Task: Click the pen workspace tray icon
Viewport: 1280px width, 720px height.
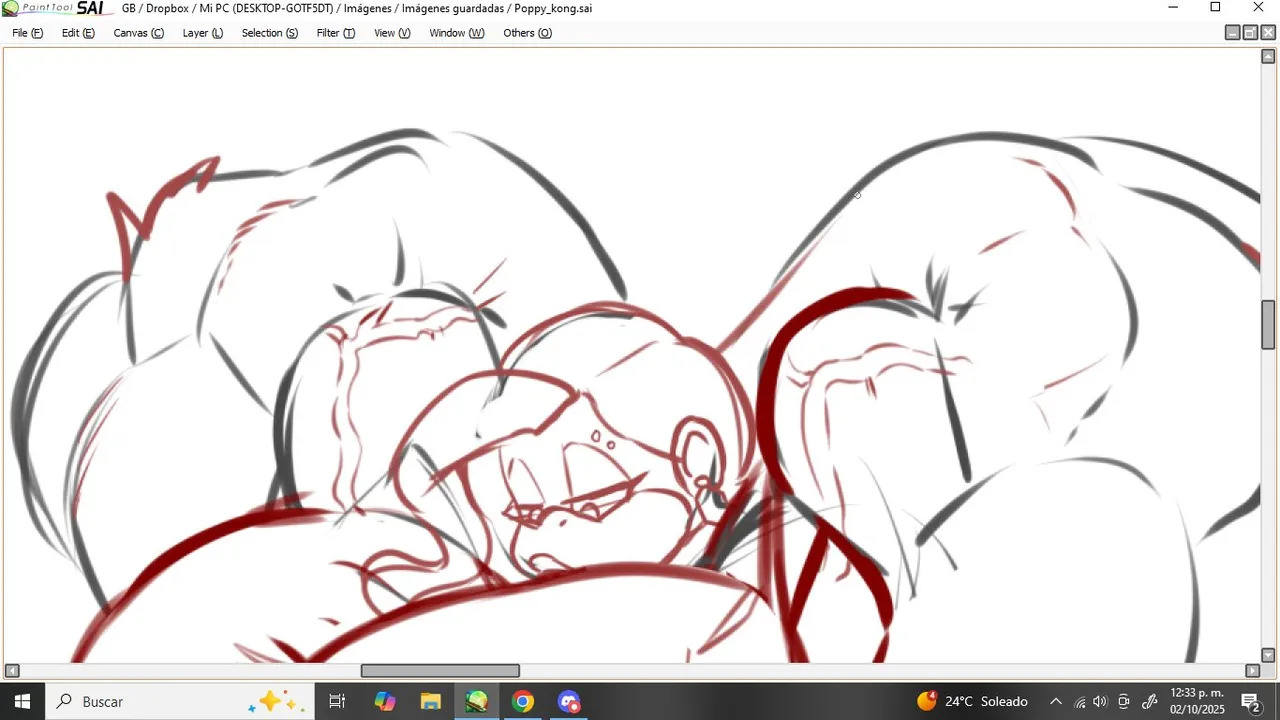Action: click(x=1149, y=701)
